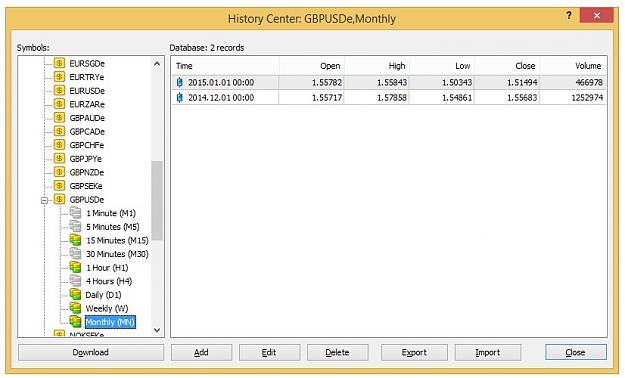Click the Export button
Screen dimensions: 625x378
(414, 352)
